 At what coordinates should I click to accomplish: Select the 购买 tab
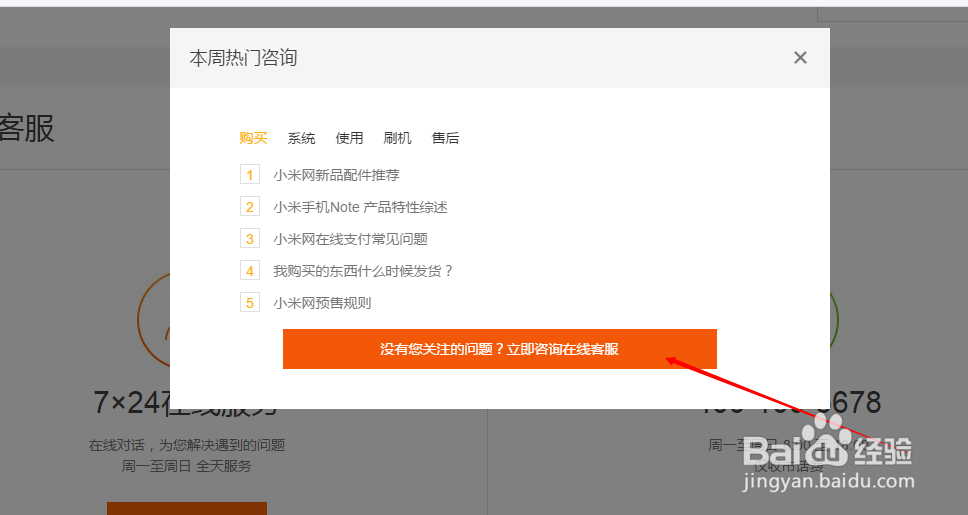pyautogui.click(x=253, y=138)
